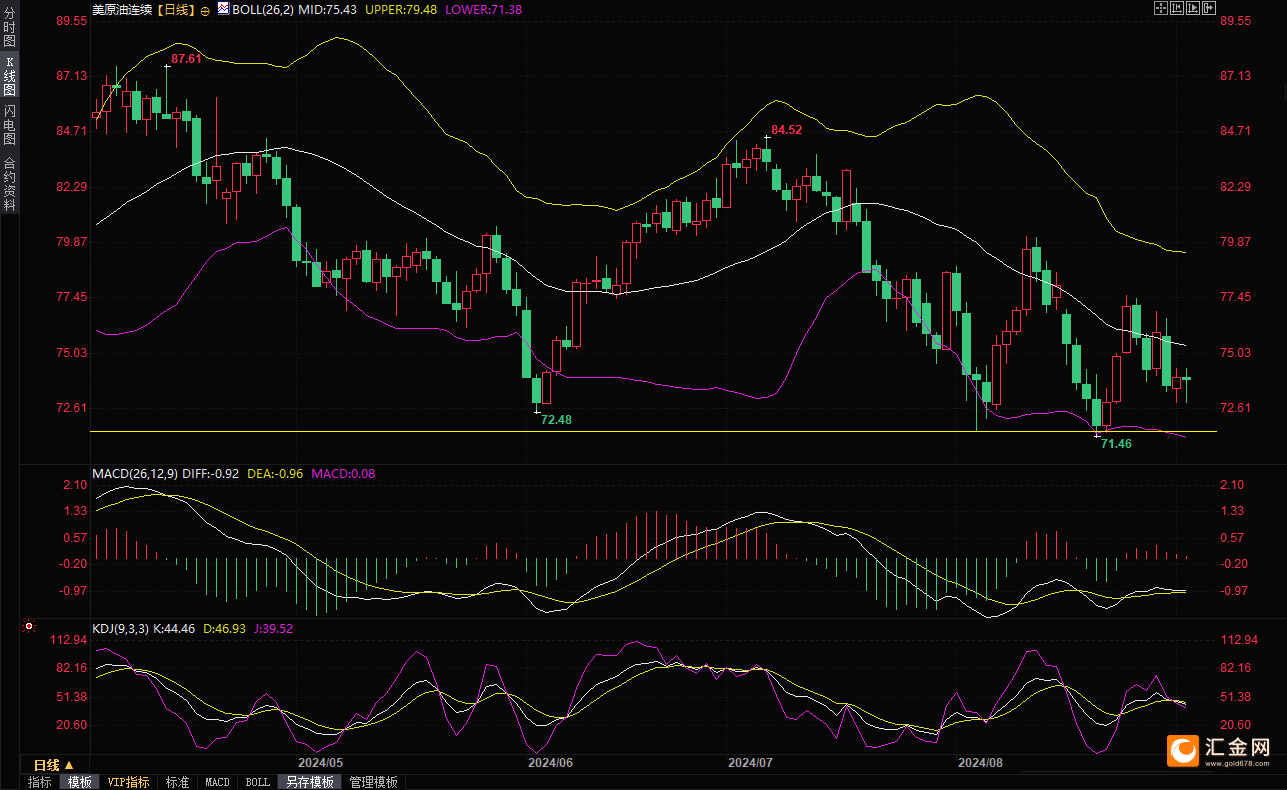Image resolution: width=1287 pixels, height=790 pixels.
Task: Click the 87.61 high price marker
Action: tap(186, 59)
